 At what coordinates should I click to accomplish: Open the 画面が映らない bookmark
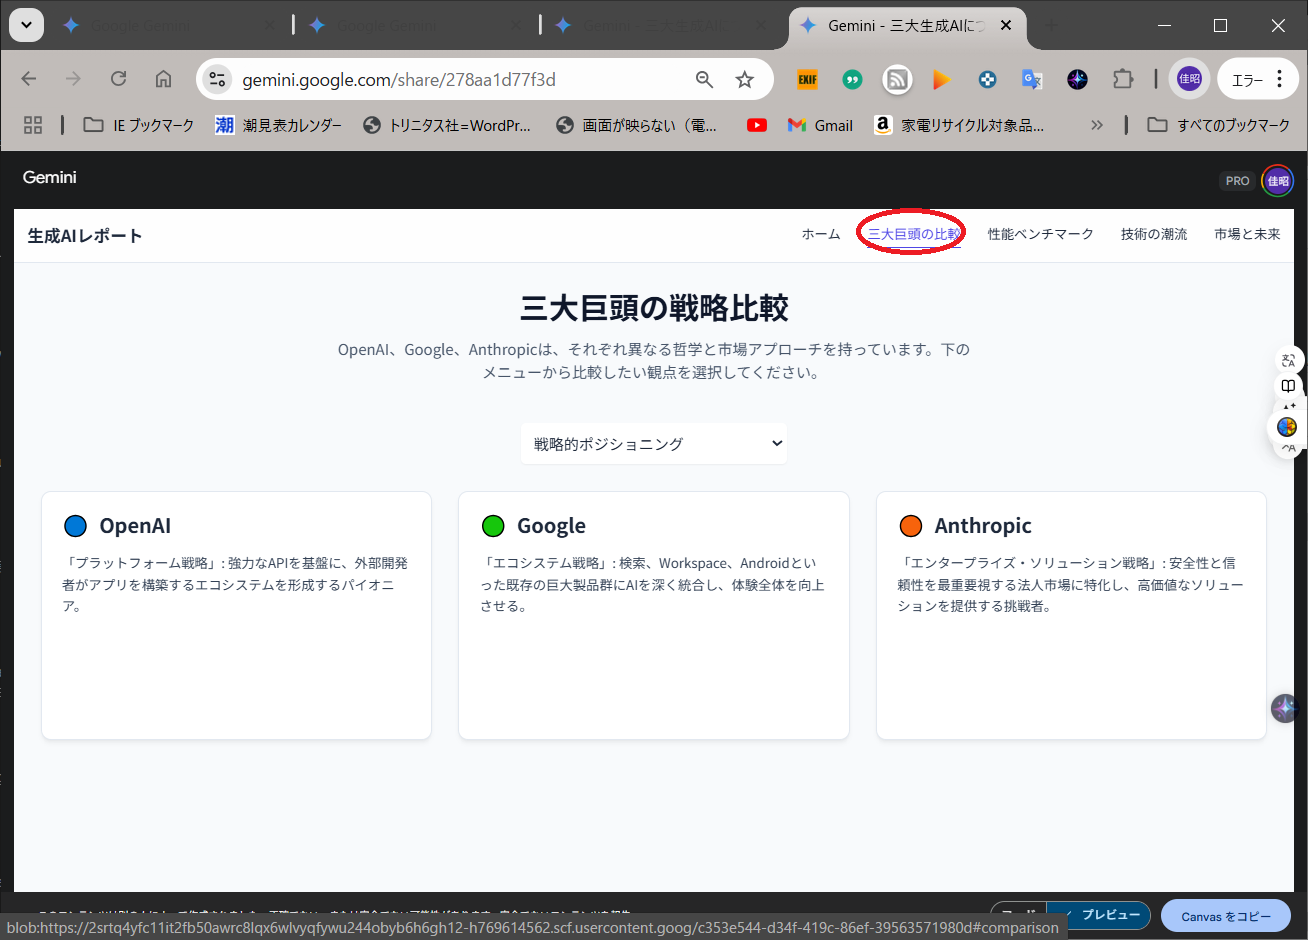[637, 125]
